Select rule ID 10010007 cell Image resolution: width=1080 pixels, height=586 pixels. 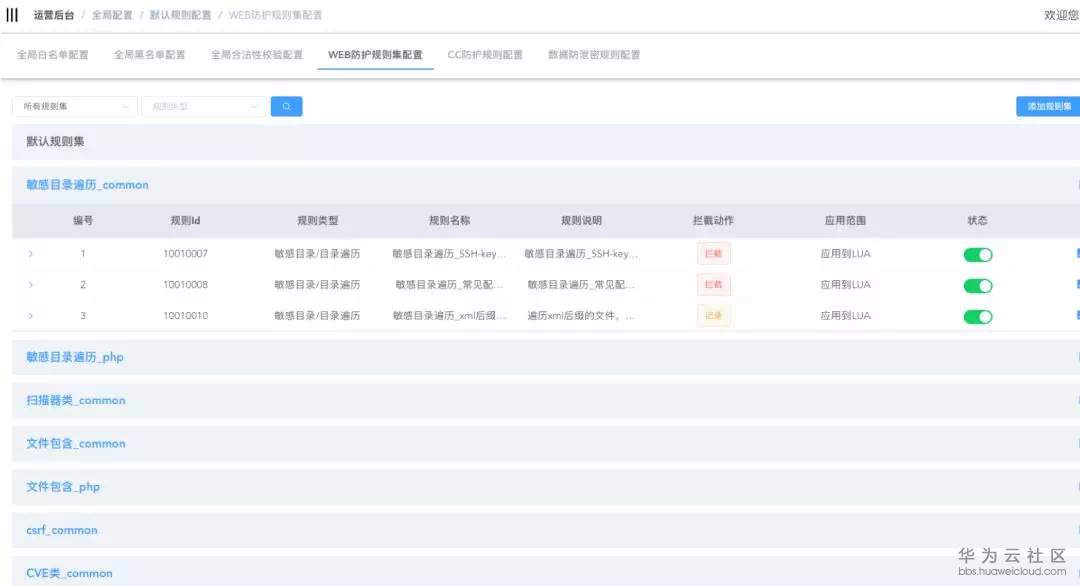pyautogui.click(x=185, y=254)
